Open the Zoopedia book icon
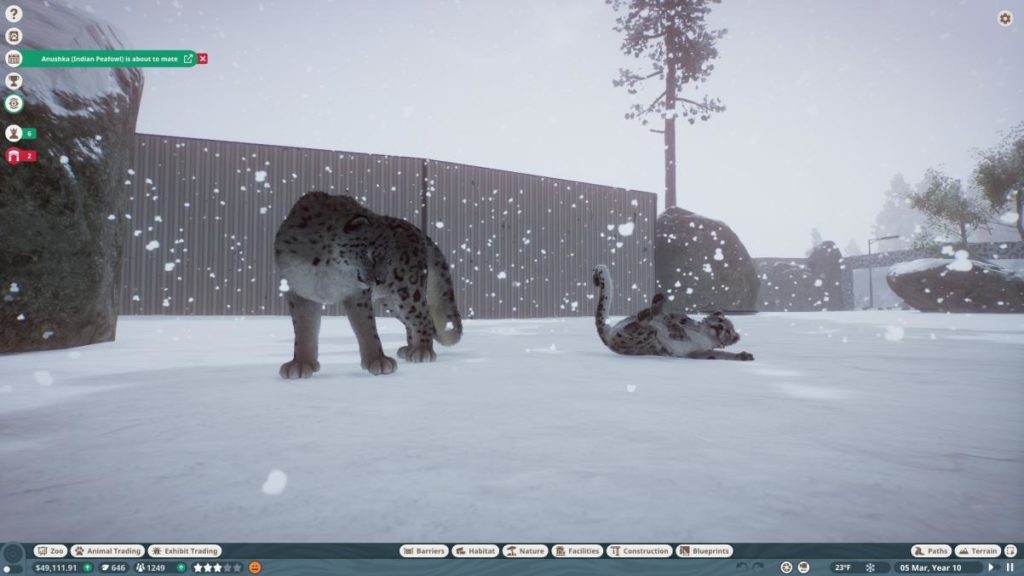Image resolution: width=1024 pixels, height=576 pixels. coord(13,36)
